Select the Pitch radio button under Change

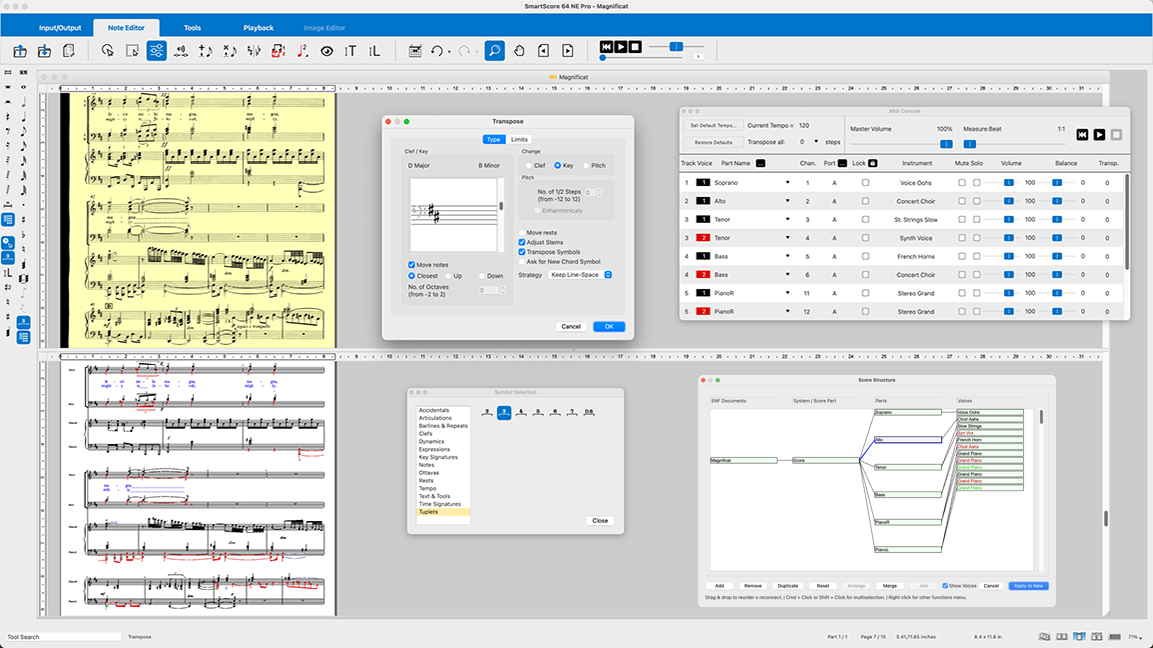tap(587, 165)
